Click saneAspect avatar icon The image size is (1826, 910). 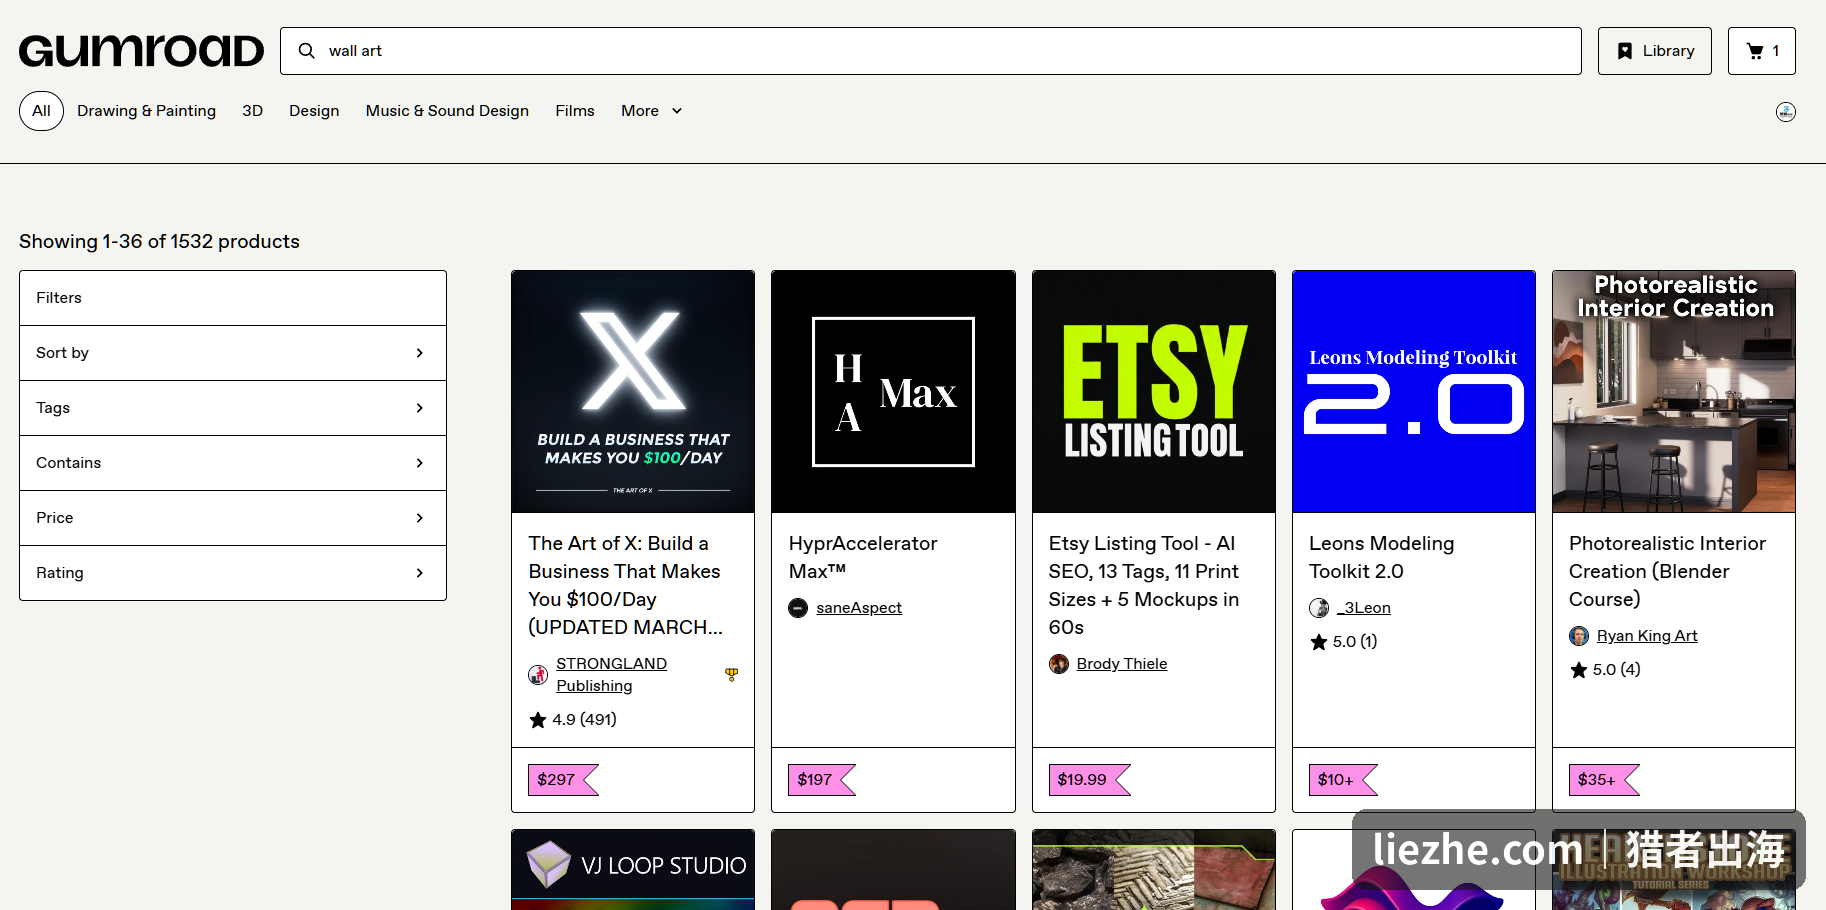[798, 608]
